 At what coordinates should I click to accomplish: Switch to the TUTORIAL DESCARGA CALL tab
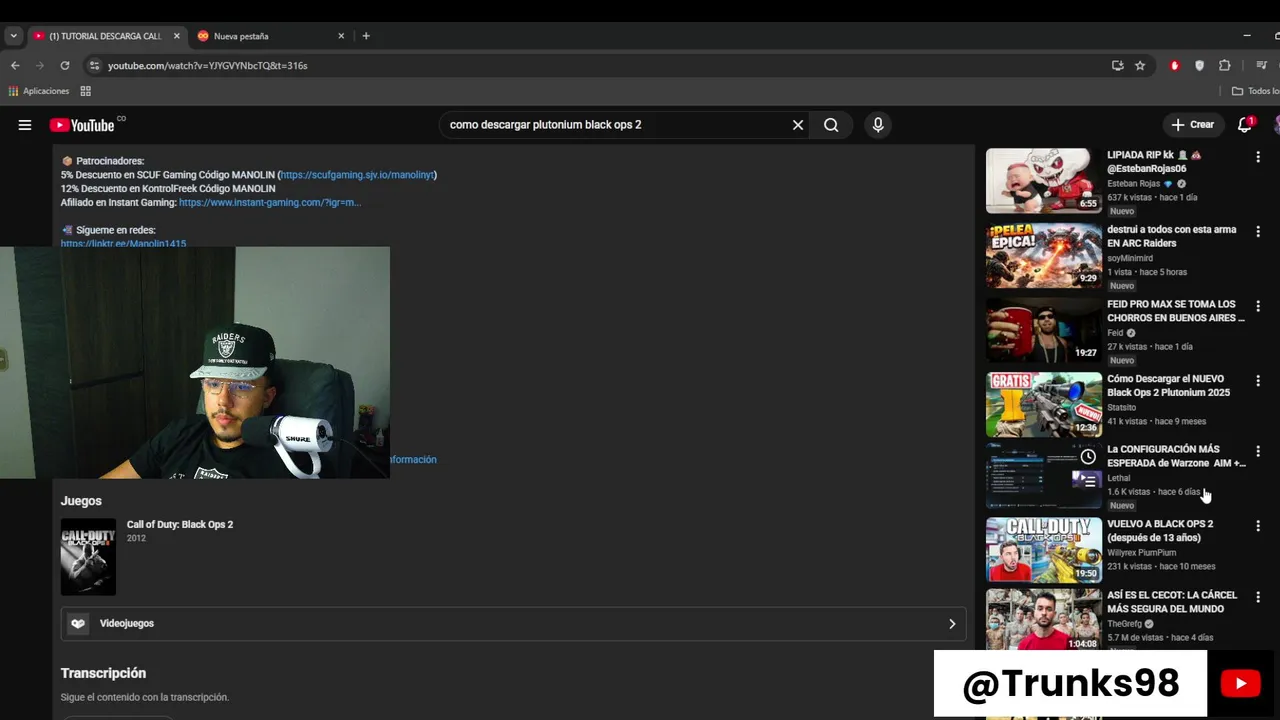click(x=106, y=36)
